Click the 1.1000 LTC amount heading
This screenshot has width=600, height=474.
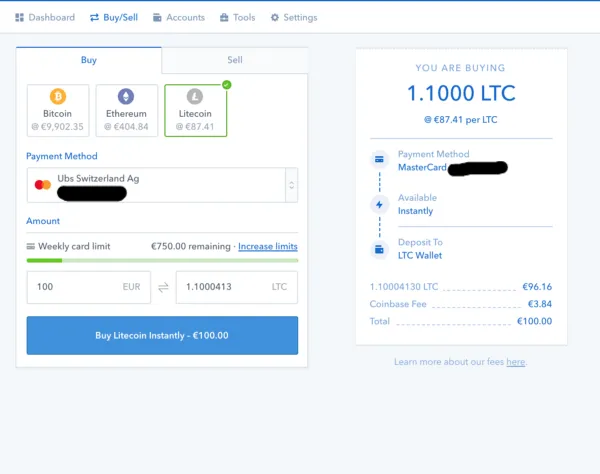[461, 93]
